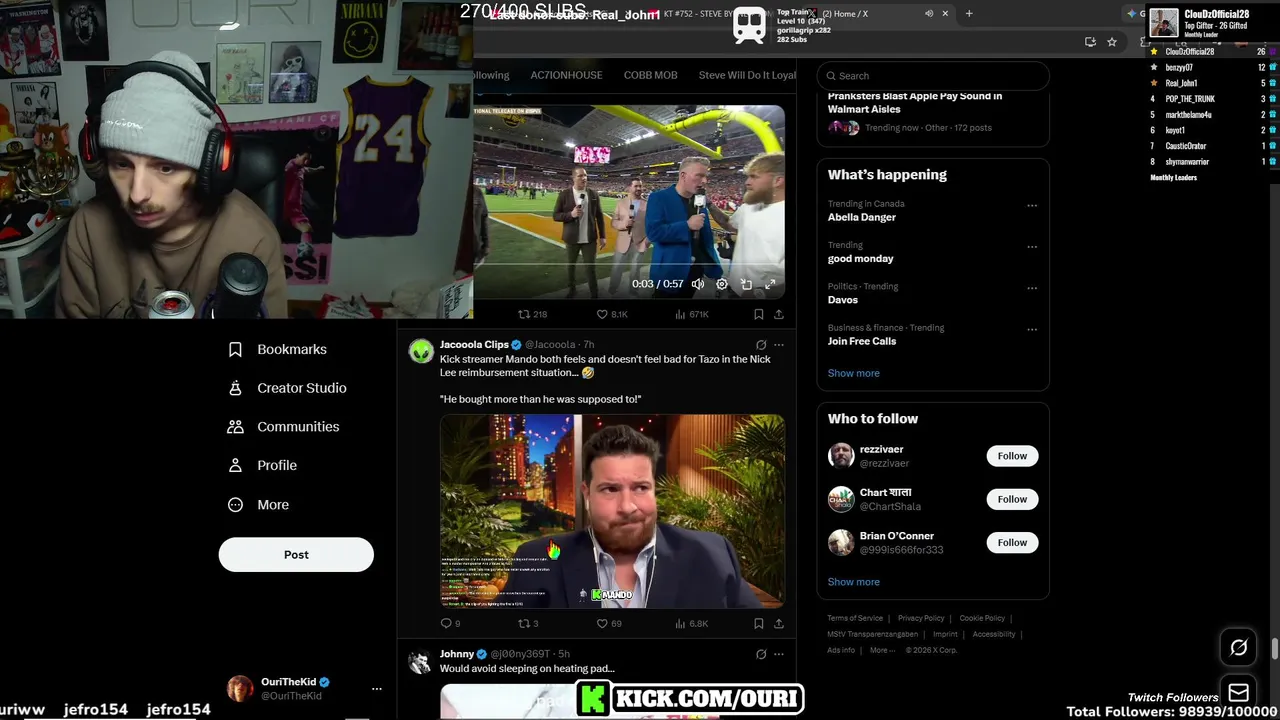Open Grok actions on Johnny's tweet

point(761,654)
